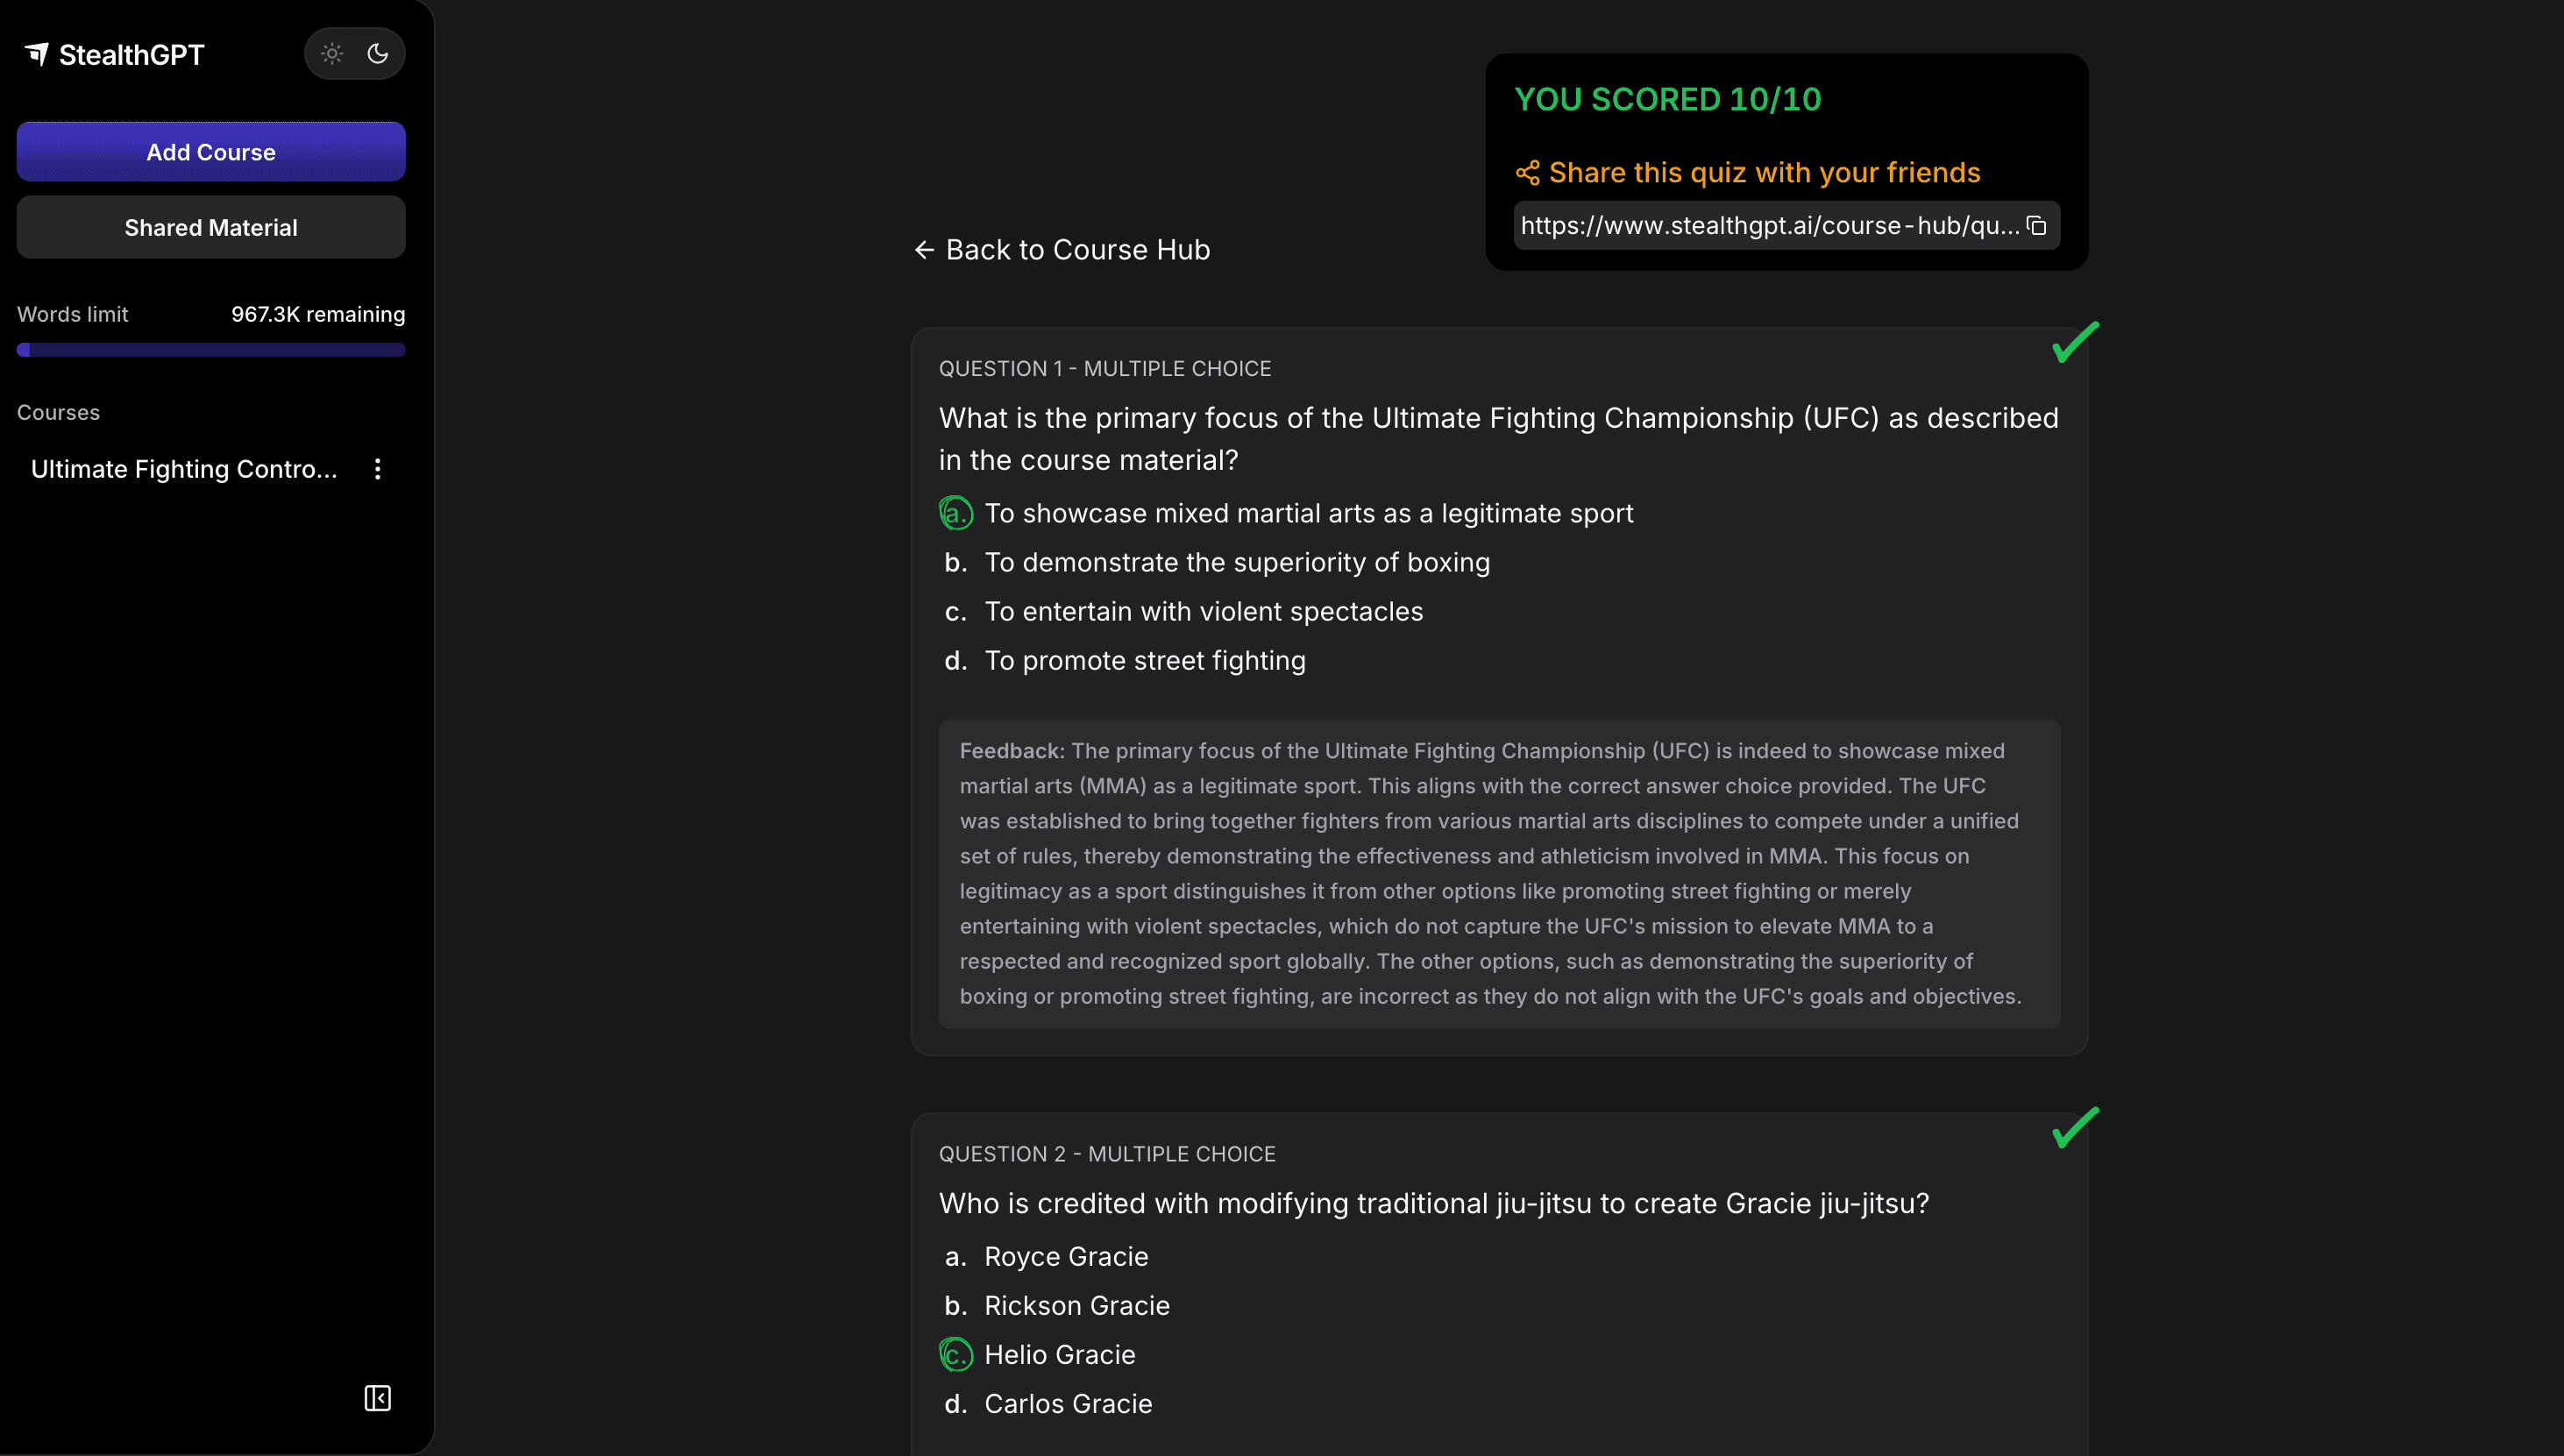
Task: Switch to light mode sun icon
Action: tap(332, 54)
